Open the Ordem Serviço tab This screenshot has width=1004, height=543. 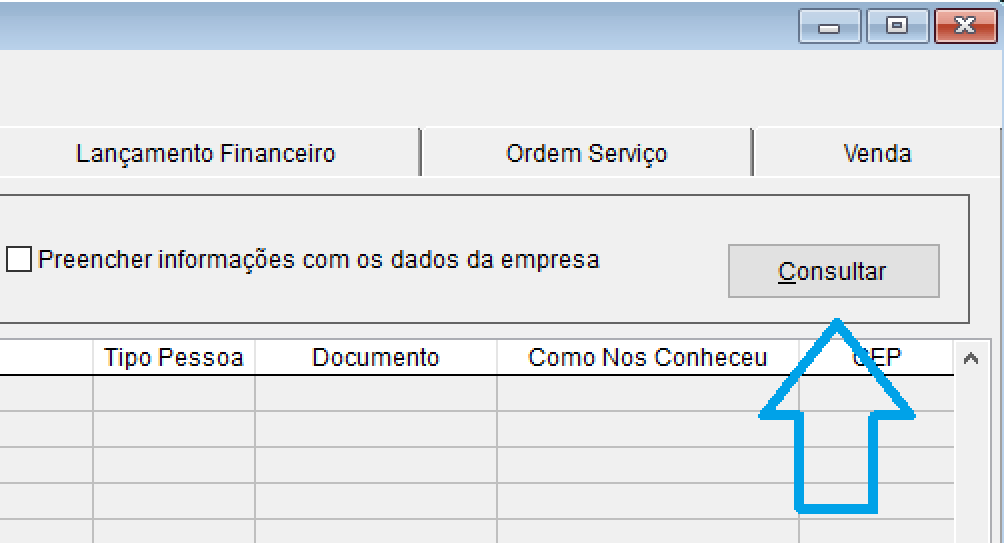click(x=586, y=154)
